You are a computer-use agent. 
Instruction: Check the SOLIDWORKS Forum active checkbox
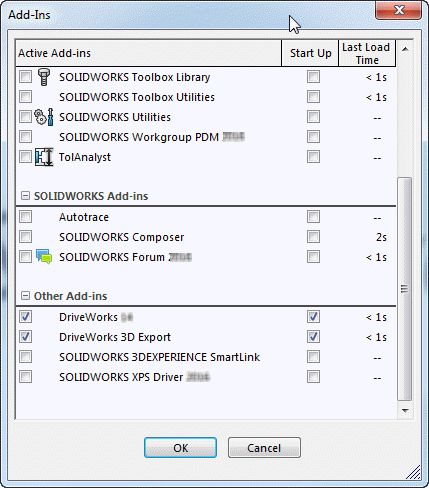25,257
